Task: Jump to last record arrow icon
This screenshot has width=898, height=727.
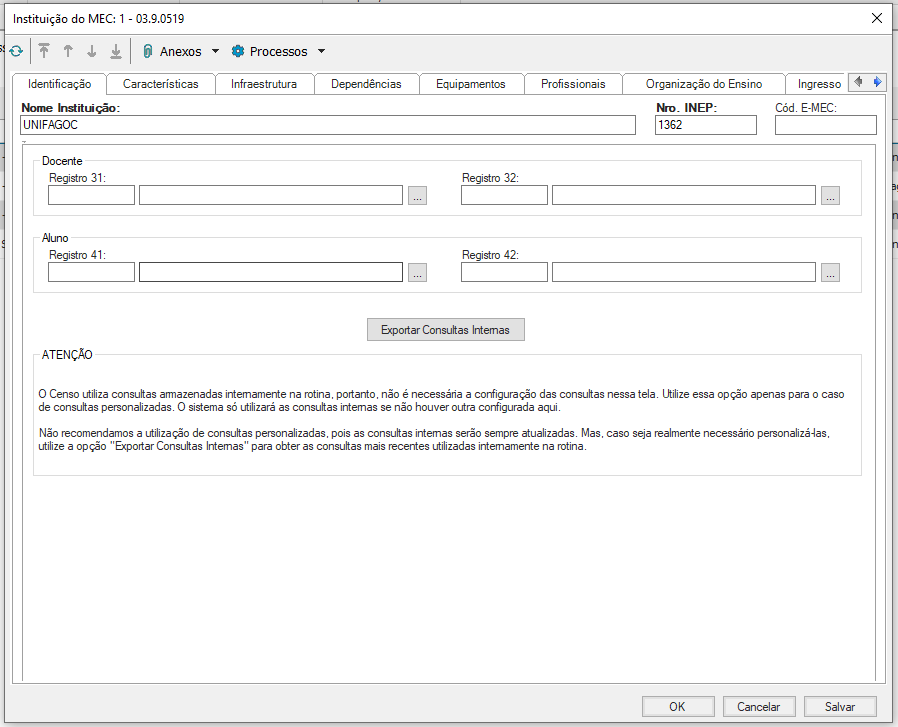Action: (x=116, y=51)
